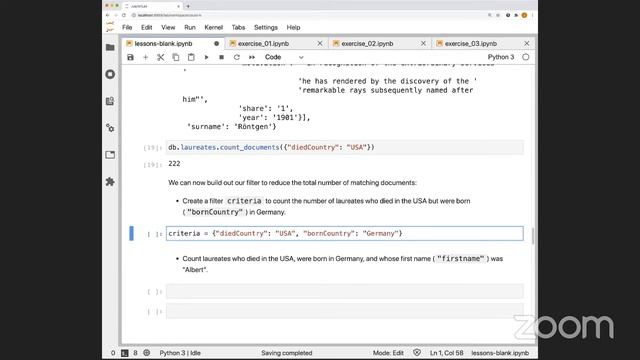Open the Tabs menu
Screen dimensions: 640x360
point(238,27)
